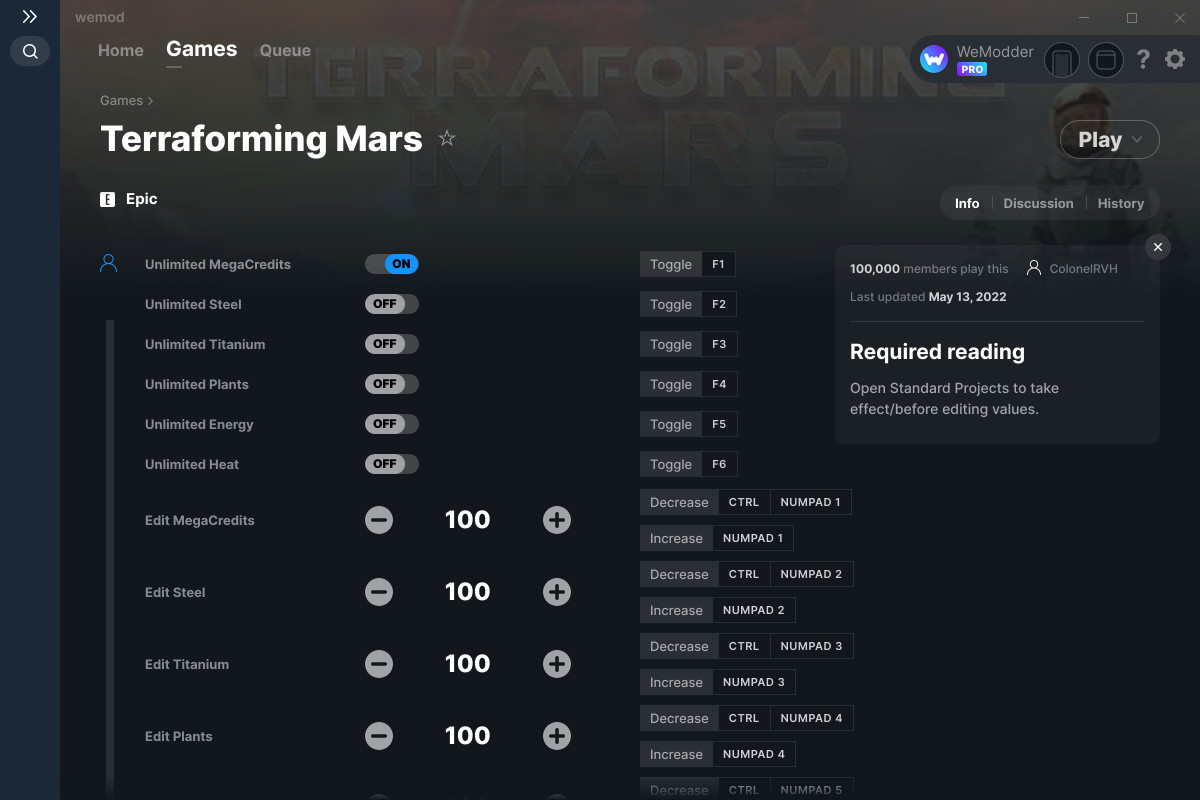This screenshot has width=1200, height=800.
Task: Edit NUMPAD 1 increase hotkey
Action: click(754, 538)
